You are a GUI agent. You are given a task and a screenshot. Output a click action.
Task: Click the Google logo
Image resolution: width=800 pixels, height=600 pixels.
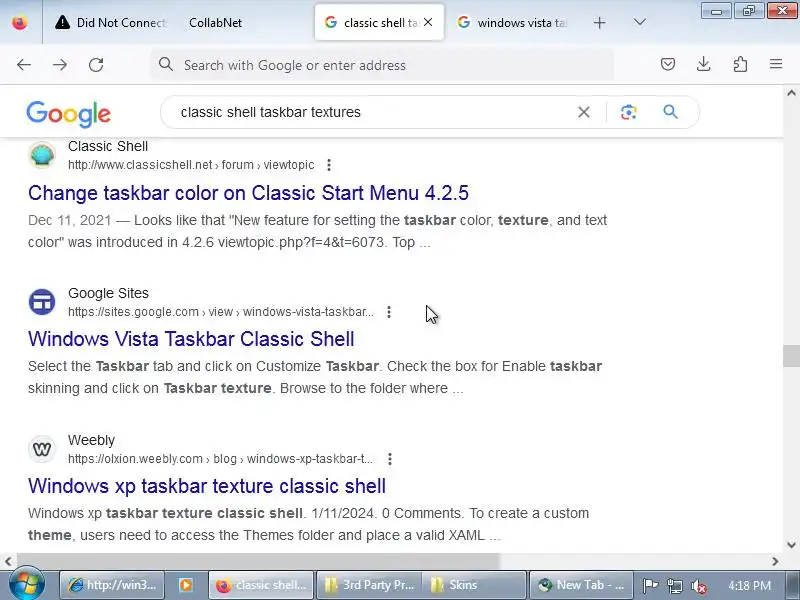click(x=68, y=113)
